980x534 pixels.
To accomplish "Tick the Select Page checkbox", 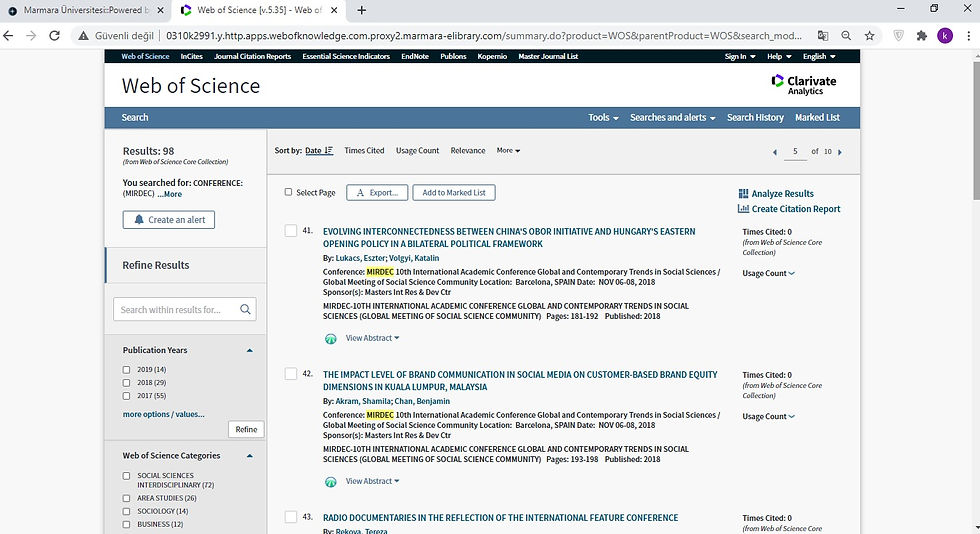I will (x=288, y=192).
